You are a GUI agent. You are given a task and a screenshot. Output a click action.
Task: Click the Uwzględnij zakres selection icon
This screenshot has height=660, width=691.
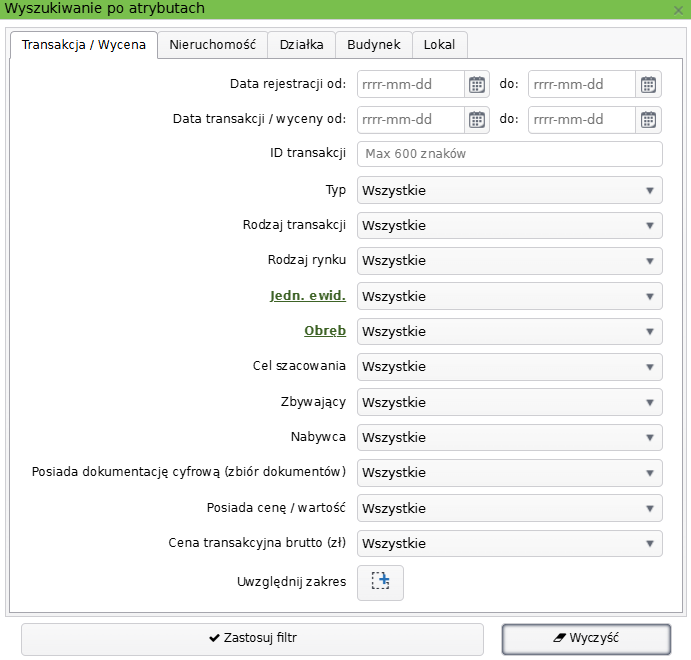pos(380,582)
